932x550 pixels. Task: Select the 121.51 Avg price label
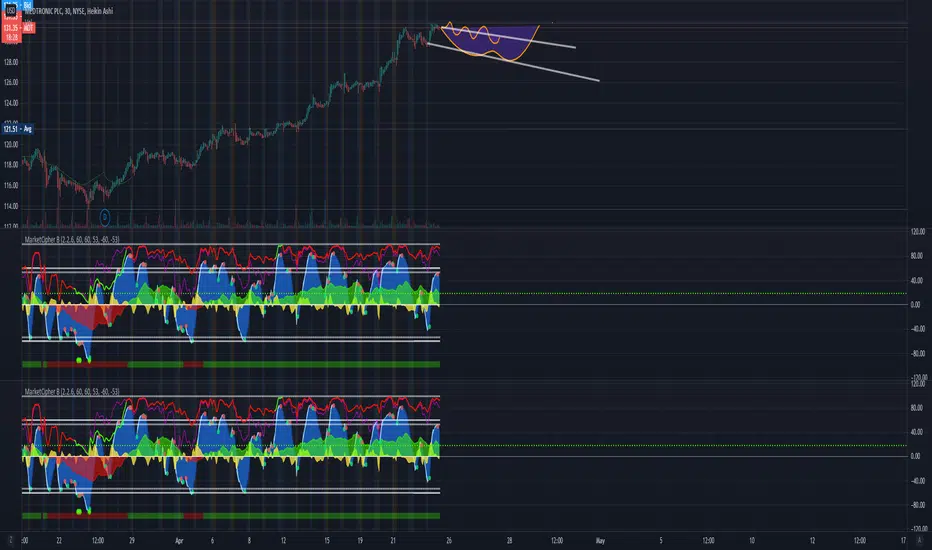18,128
